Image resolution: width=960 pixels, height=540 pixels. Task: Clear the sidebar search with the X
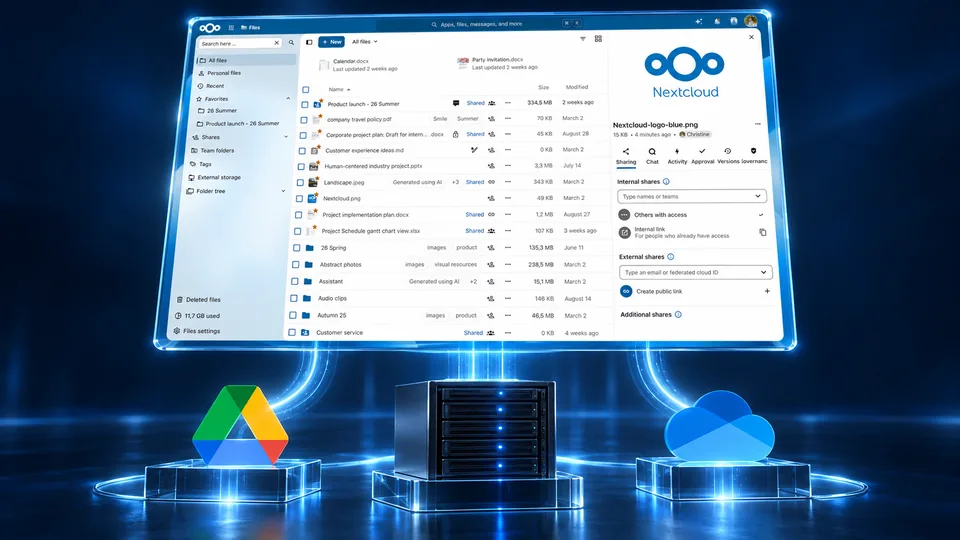[276, 43]
